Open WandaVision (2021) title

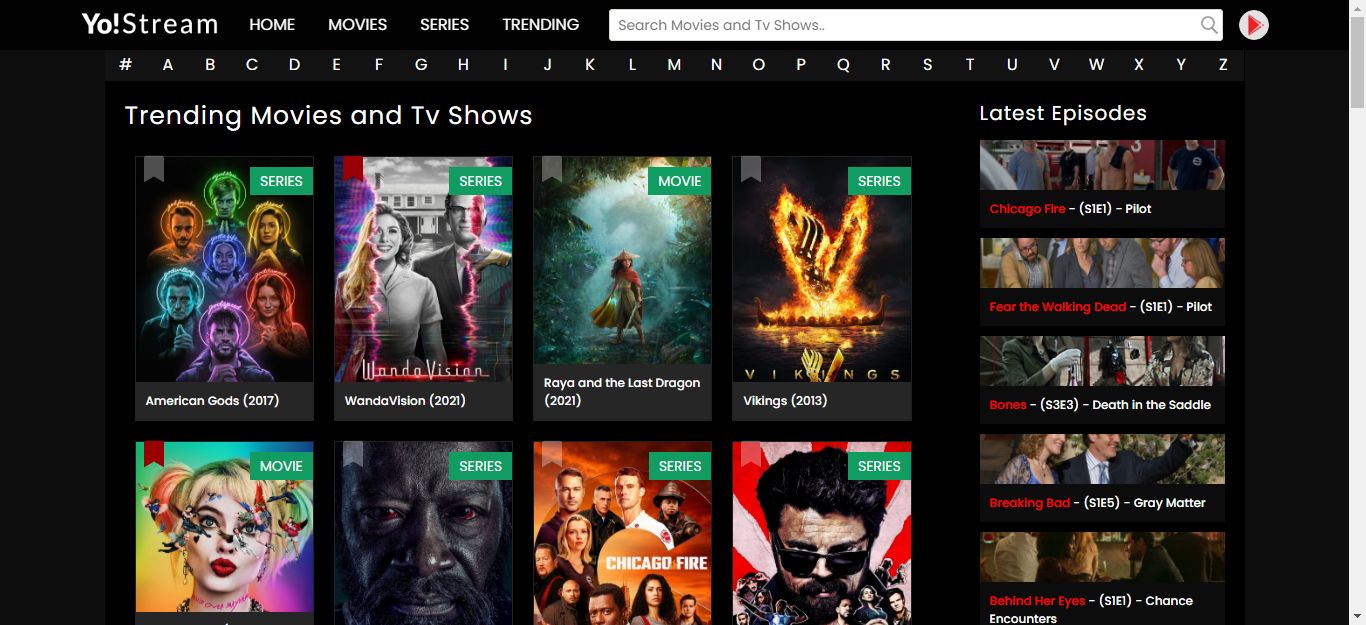pos(405,400)
